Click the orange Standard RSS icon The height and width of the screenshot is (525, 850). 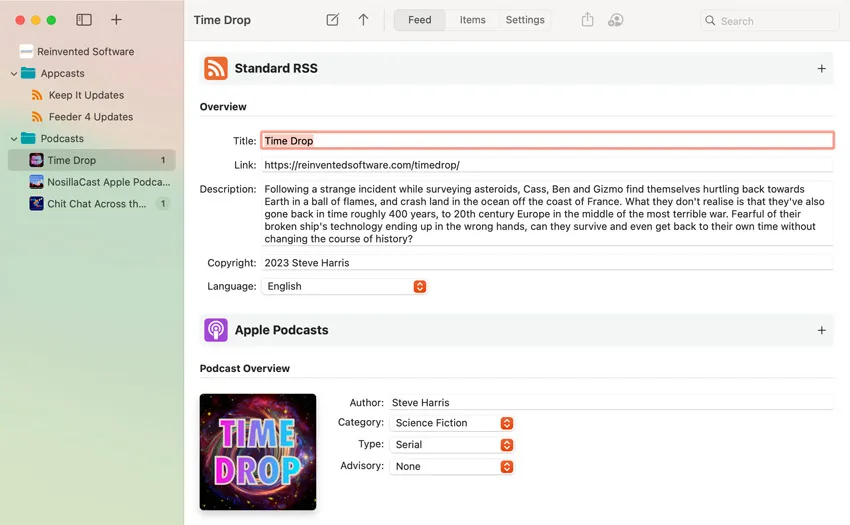[216, 68]
